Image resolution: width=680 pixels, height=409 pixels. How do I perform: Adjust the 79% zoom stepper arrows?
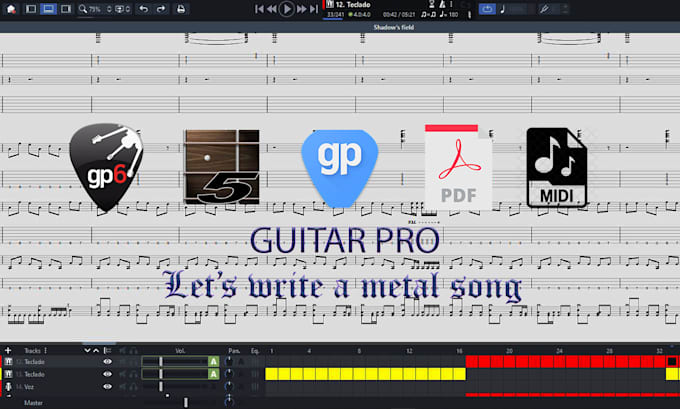pos(109,9)
